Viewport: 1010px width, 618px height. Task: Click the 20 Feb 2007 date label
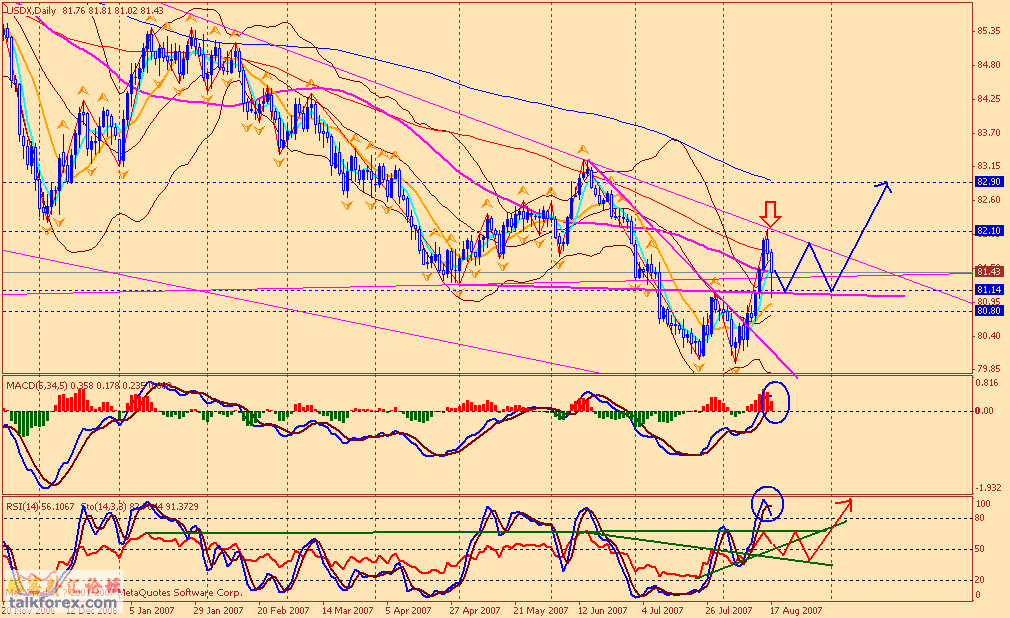pos(283,610)
